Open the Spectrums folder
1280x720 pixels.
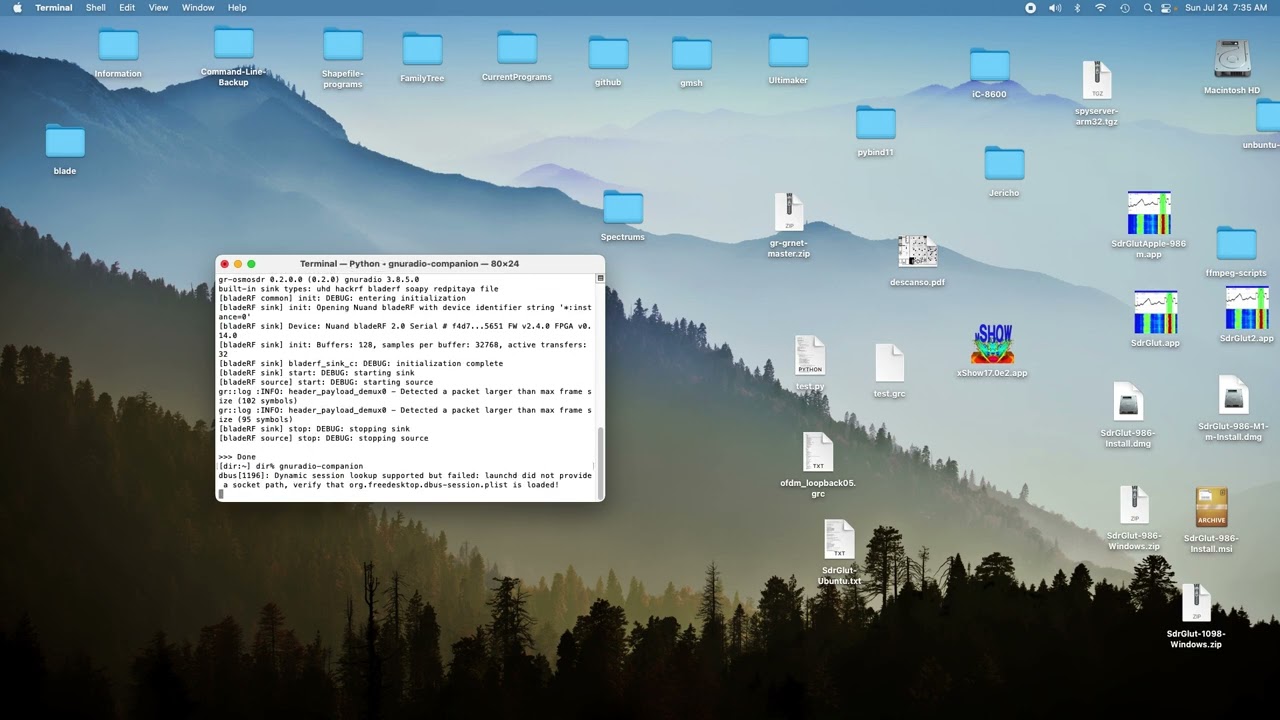[623, 209]
